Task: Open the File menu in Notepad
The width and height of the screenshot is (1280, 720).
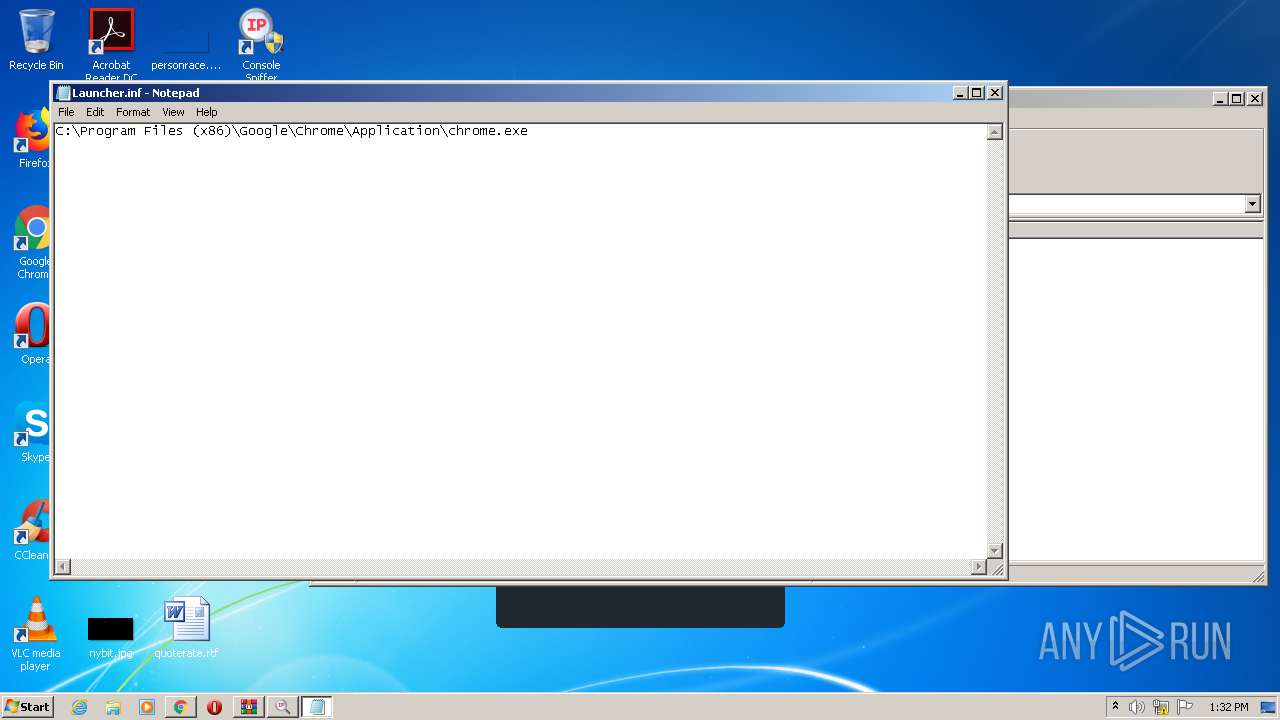Action: coord(66,112)
